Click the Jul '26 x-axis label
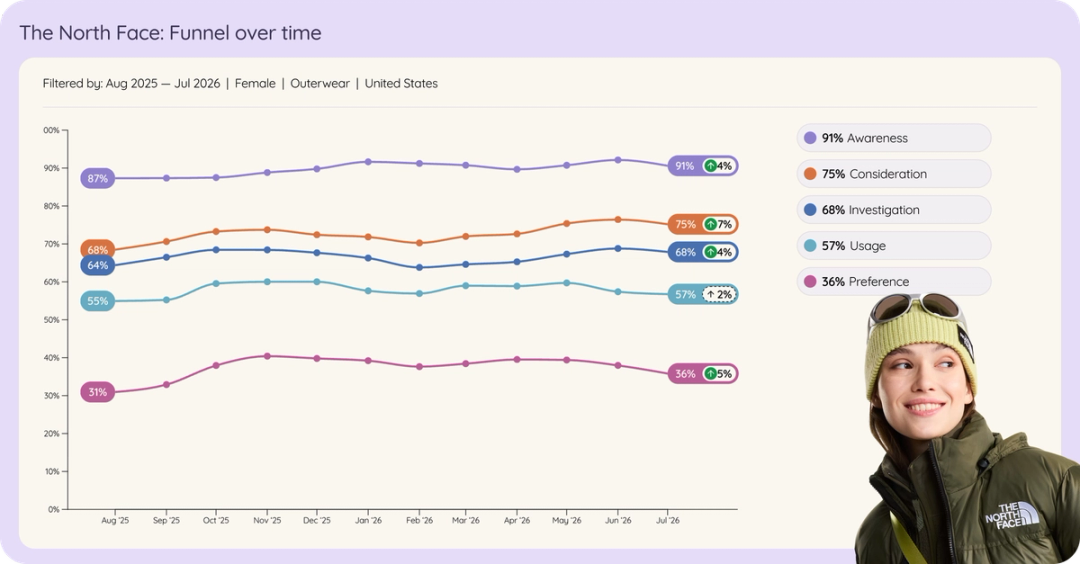This screenshot has height=564, width=1080. [667, 521]
